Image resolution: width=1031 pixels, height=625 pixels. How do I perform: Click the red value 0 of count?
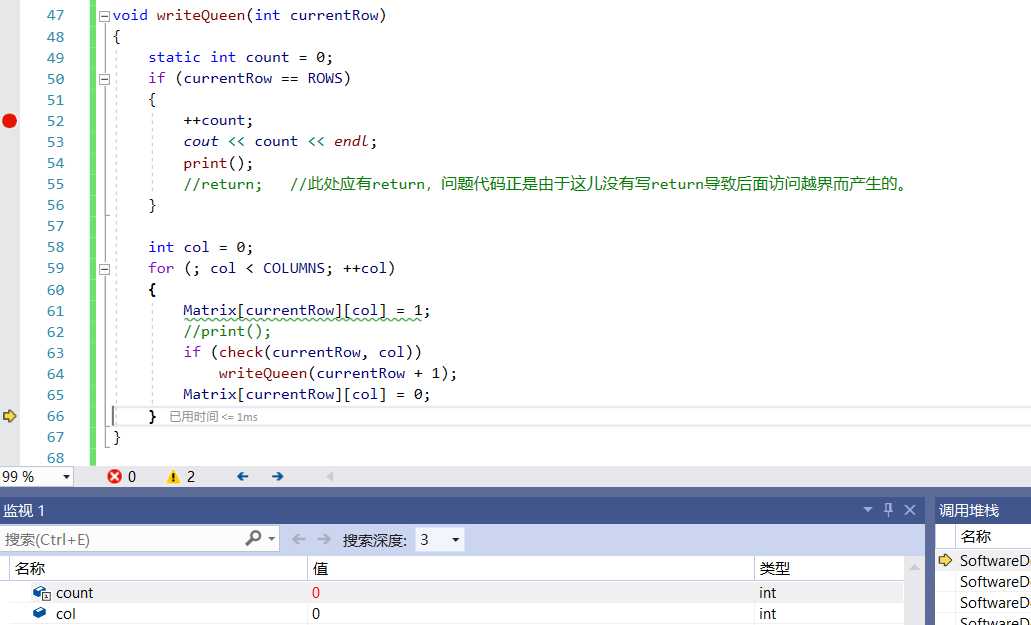(316, 593)
